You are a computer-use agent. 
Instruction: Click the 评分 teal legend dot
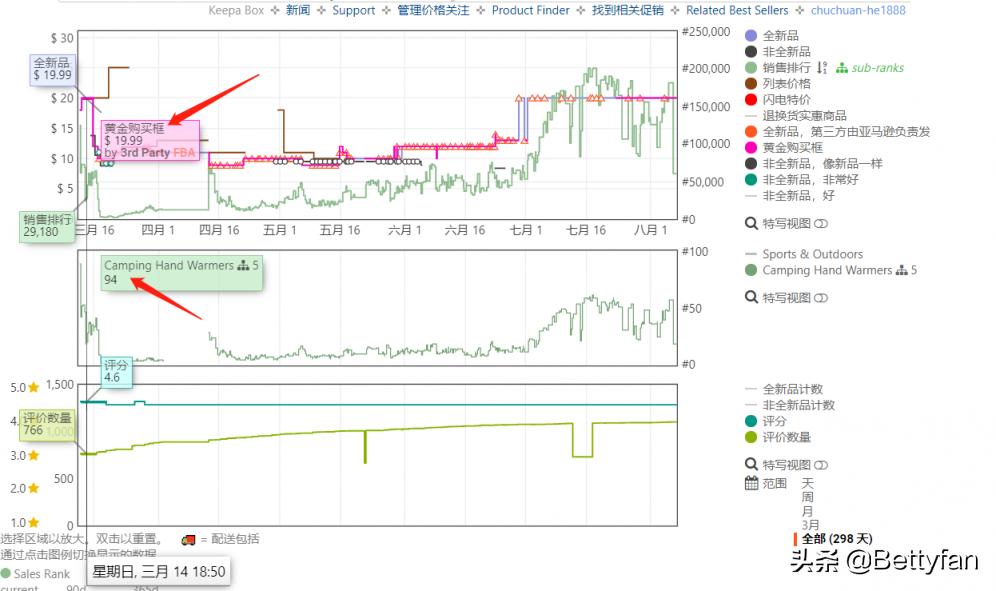point(751,422)
